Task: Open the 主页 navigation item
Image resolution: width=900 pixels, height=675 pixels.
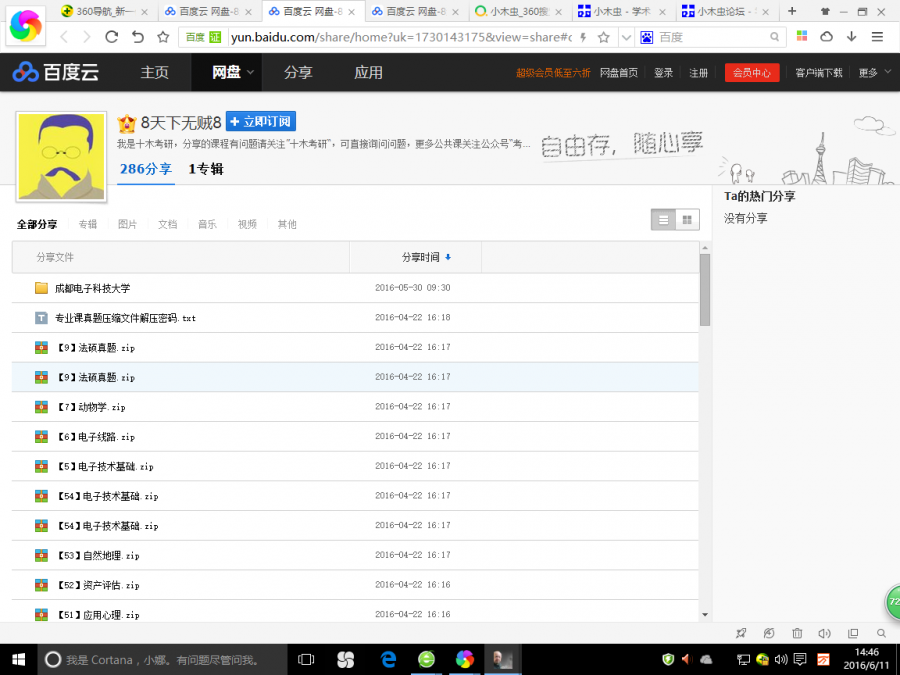Action: tap(154, 72)
